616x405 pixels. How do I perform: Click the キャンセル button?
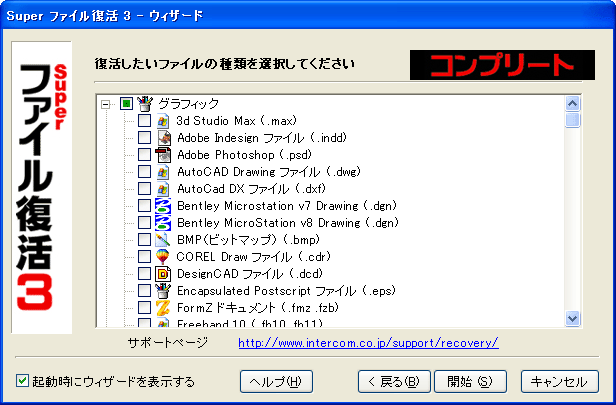pyautogui.click(x=560, y=381)
